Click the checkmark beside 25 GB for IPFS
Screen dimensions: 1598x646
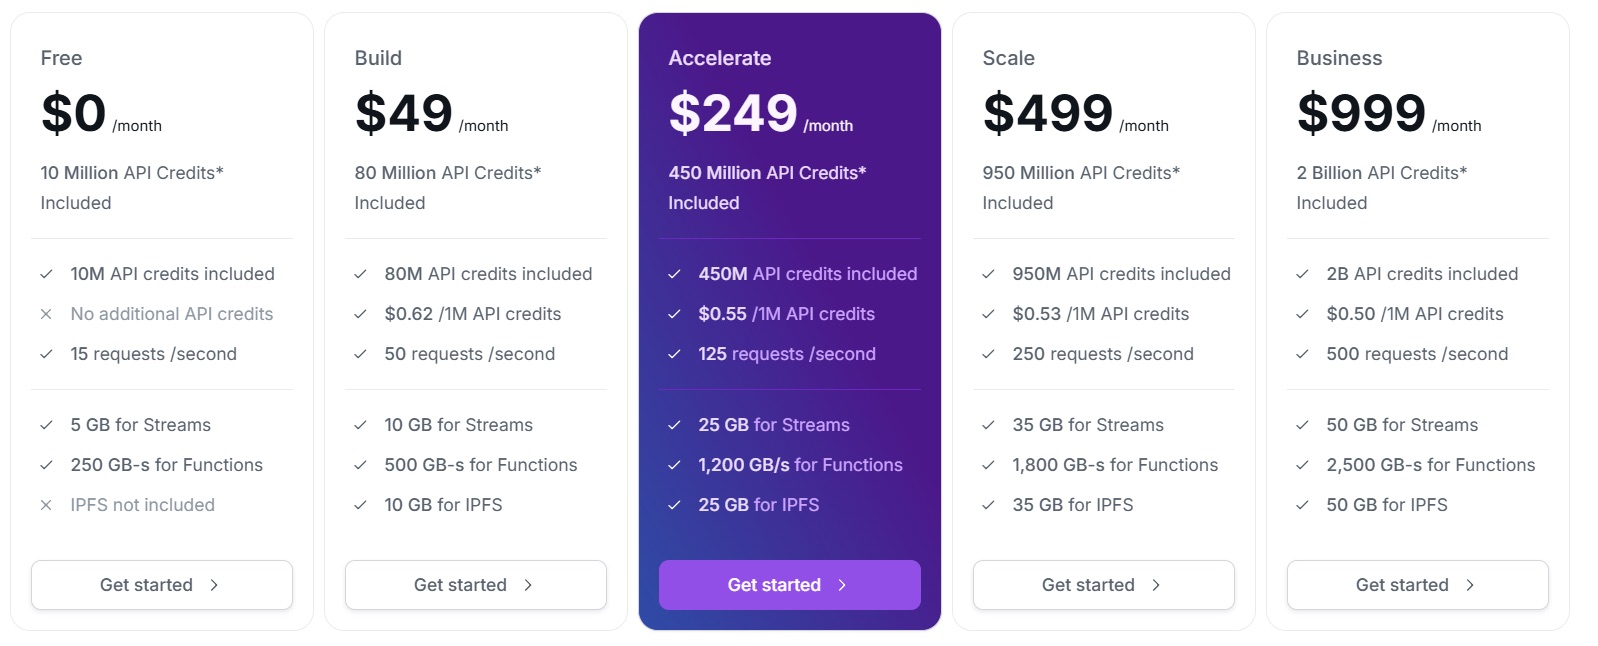(x=675, y=505)
